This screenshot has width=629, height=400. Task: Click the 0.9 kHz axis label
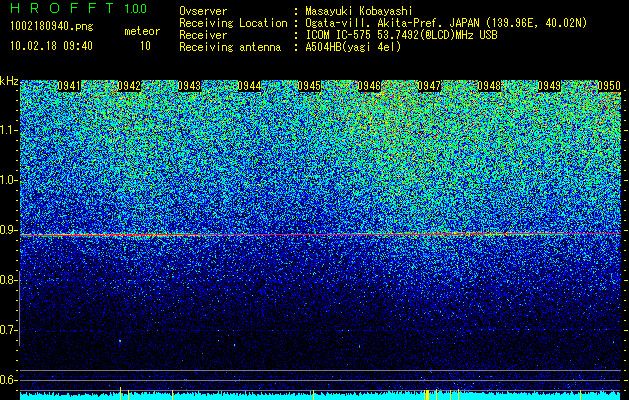tap(7, 230)
